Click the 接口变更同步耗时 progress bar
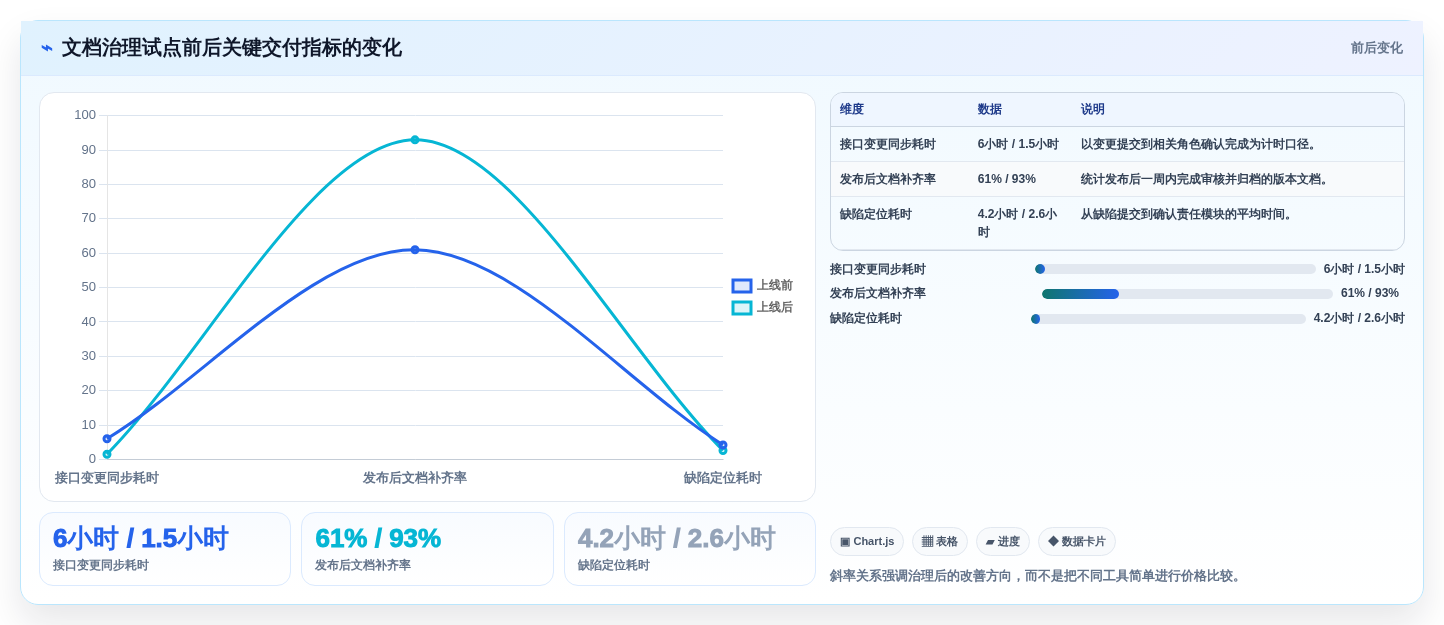The width and height of the screenshot is (1444, 625). coord(1175,269)
